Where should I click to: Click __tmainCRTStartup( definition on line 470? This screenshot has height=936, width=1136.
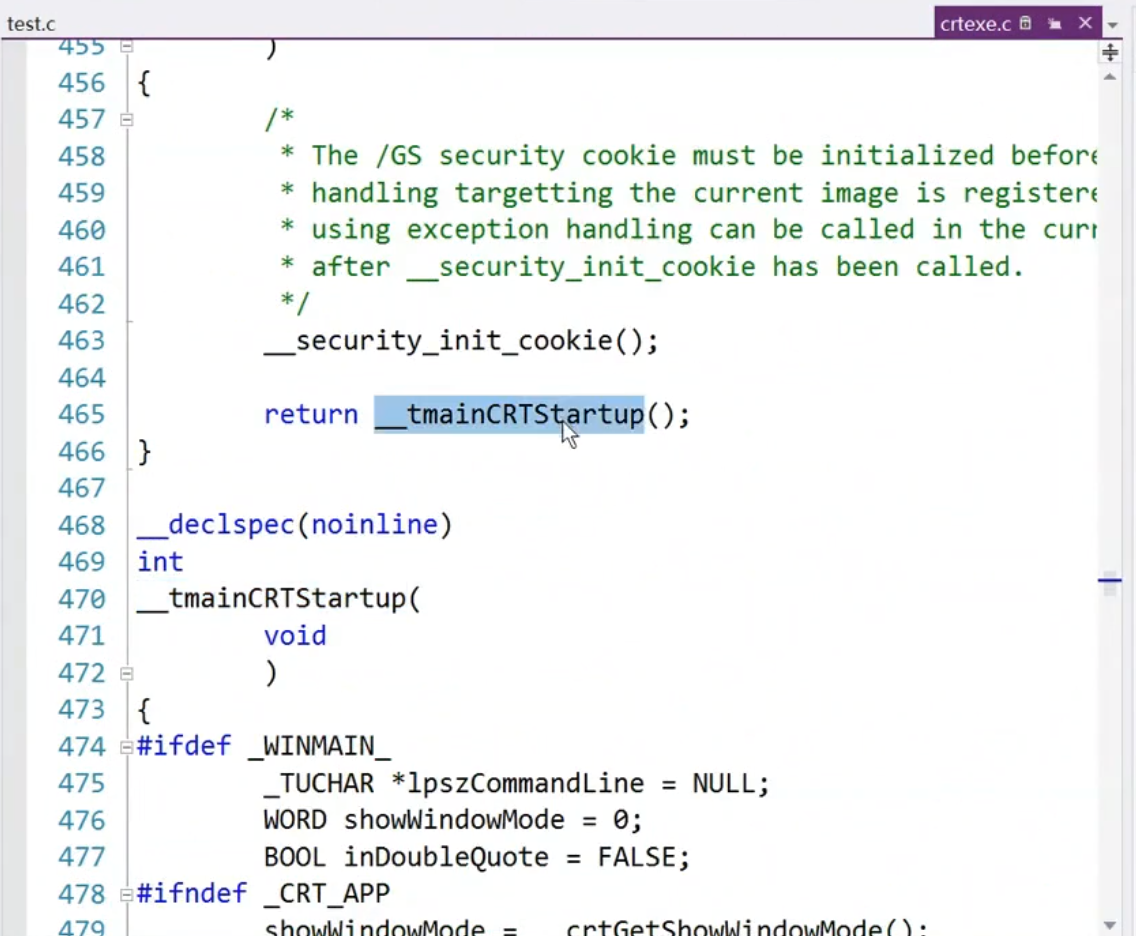pos(279,599)
